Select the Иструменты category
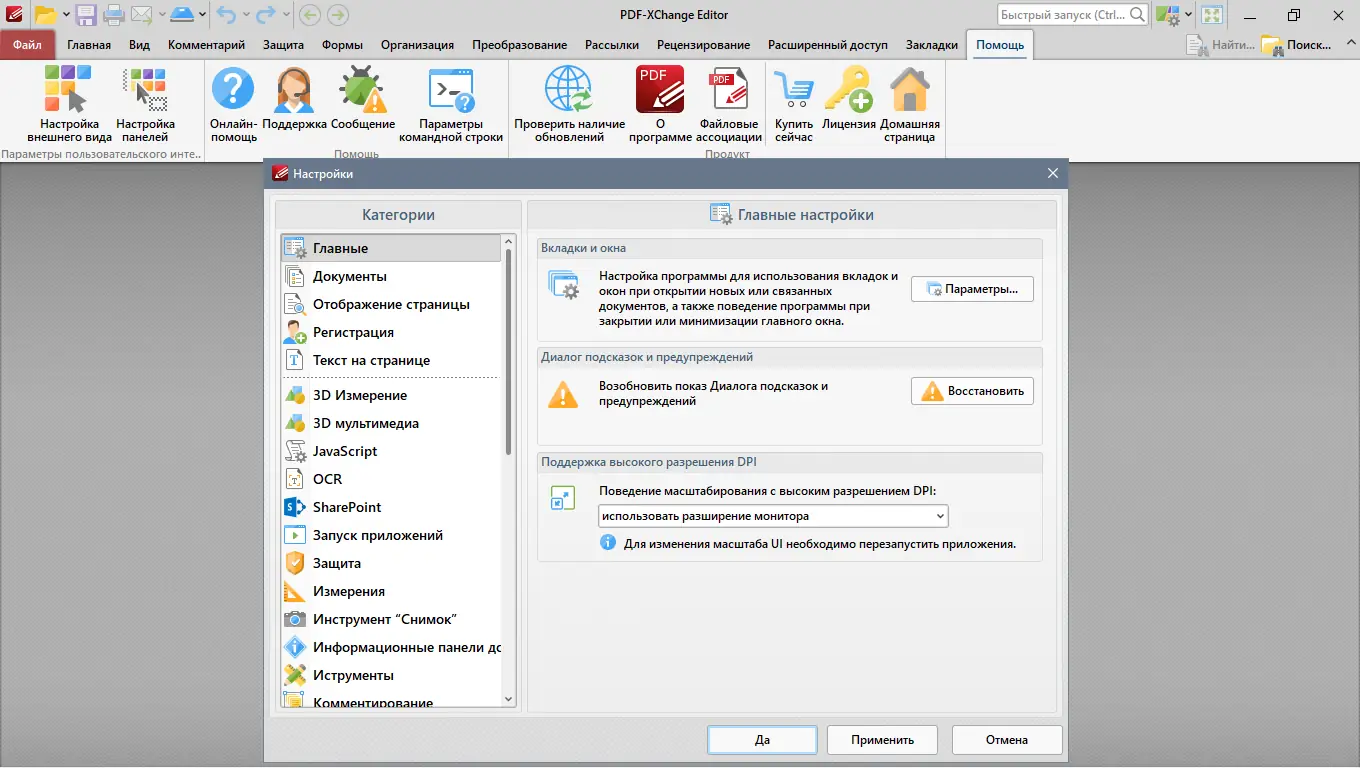This screenshot has width=1360, height=768. pos(391,675)
